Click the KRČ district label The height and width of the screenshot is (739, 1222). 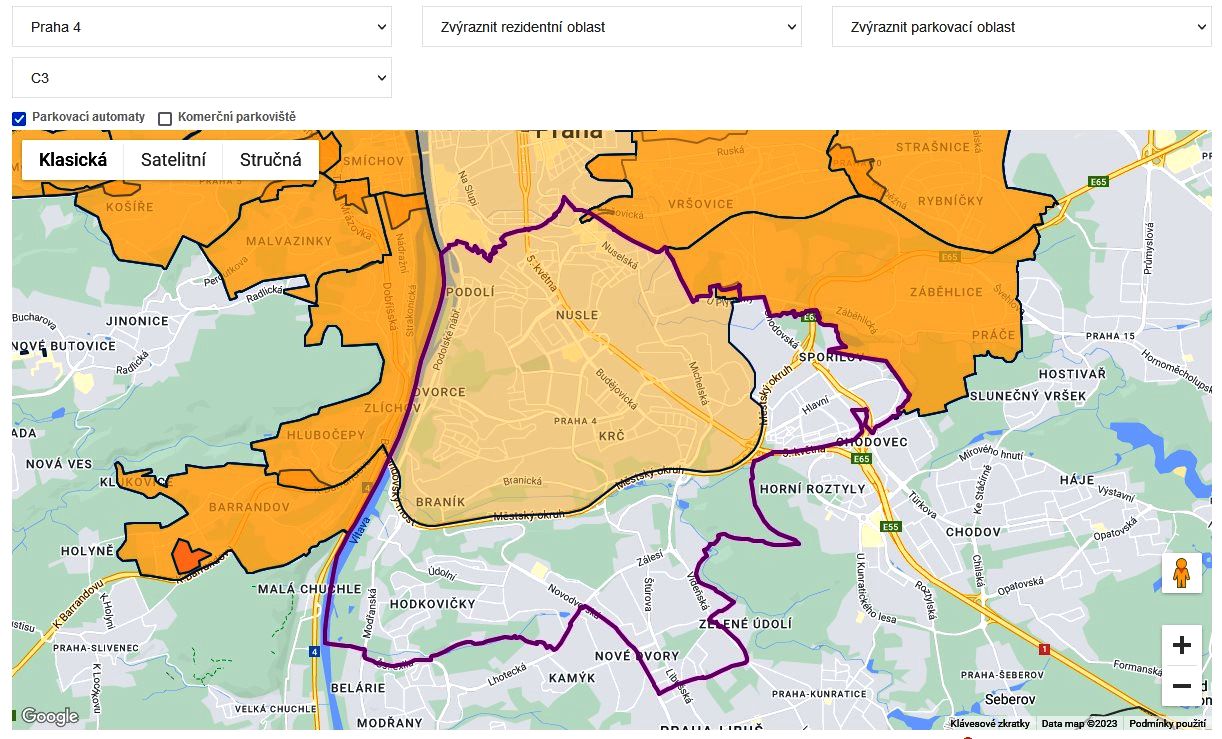pos(612,437)
